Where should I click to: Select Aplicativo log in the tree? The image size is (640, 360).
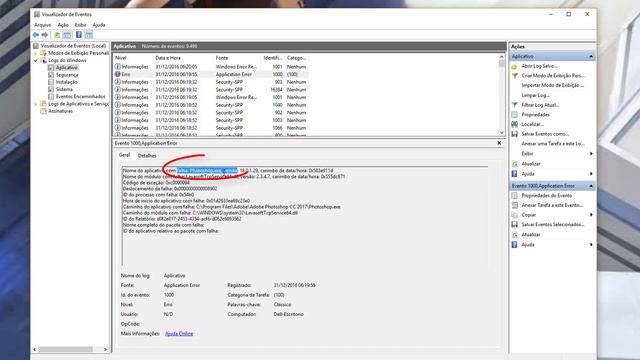(x=67, y=68)
